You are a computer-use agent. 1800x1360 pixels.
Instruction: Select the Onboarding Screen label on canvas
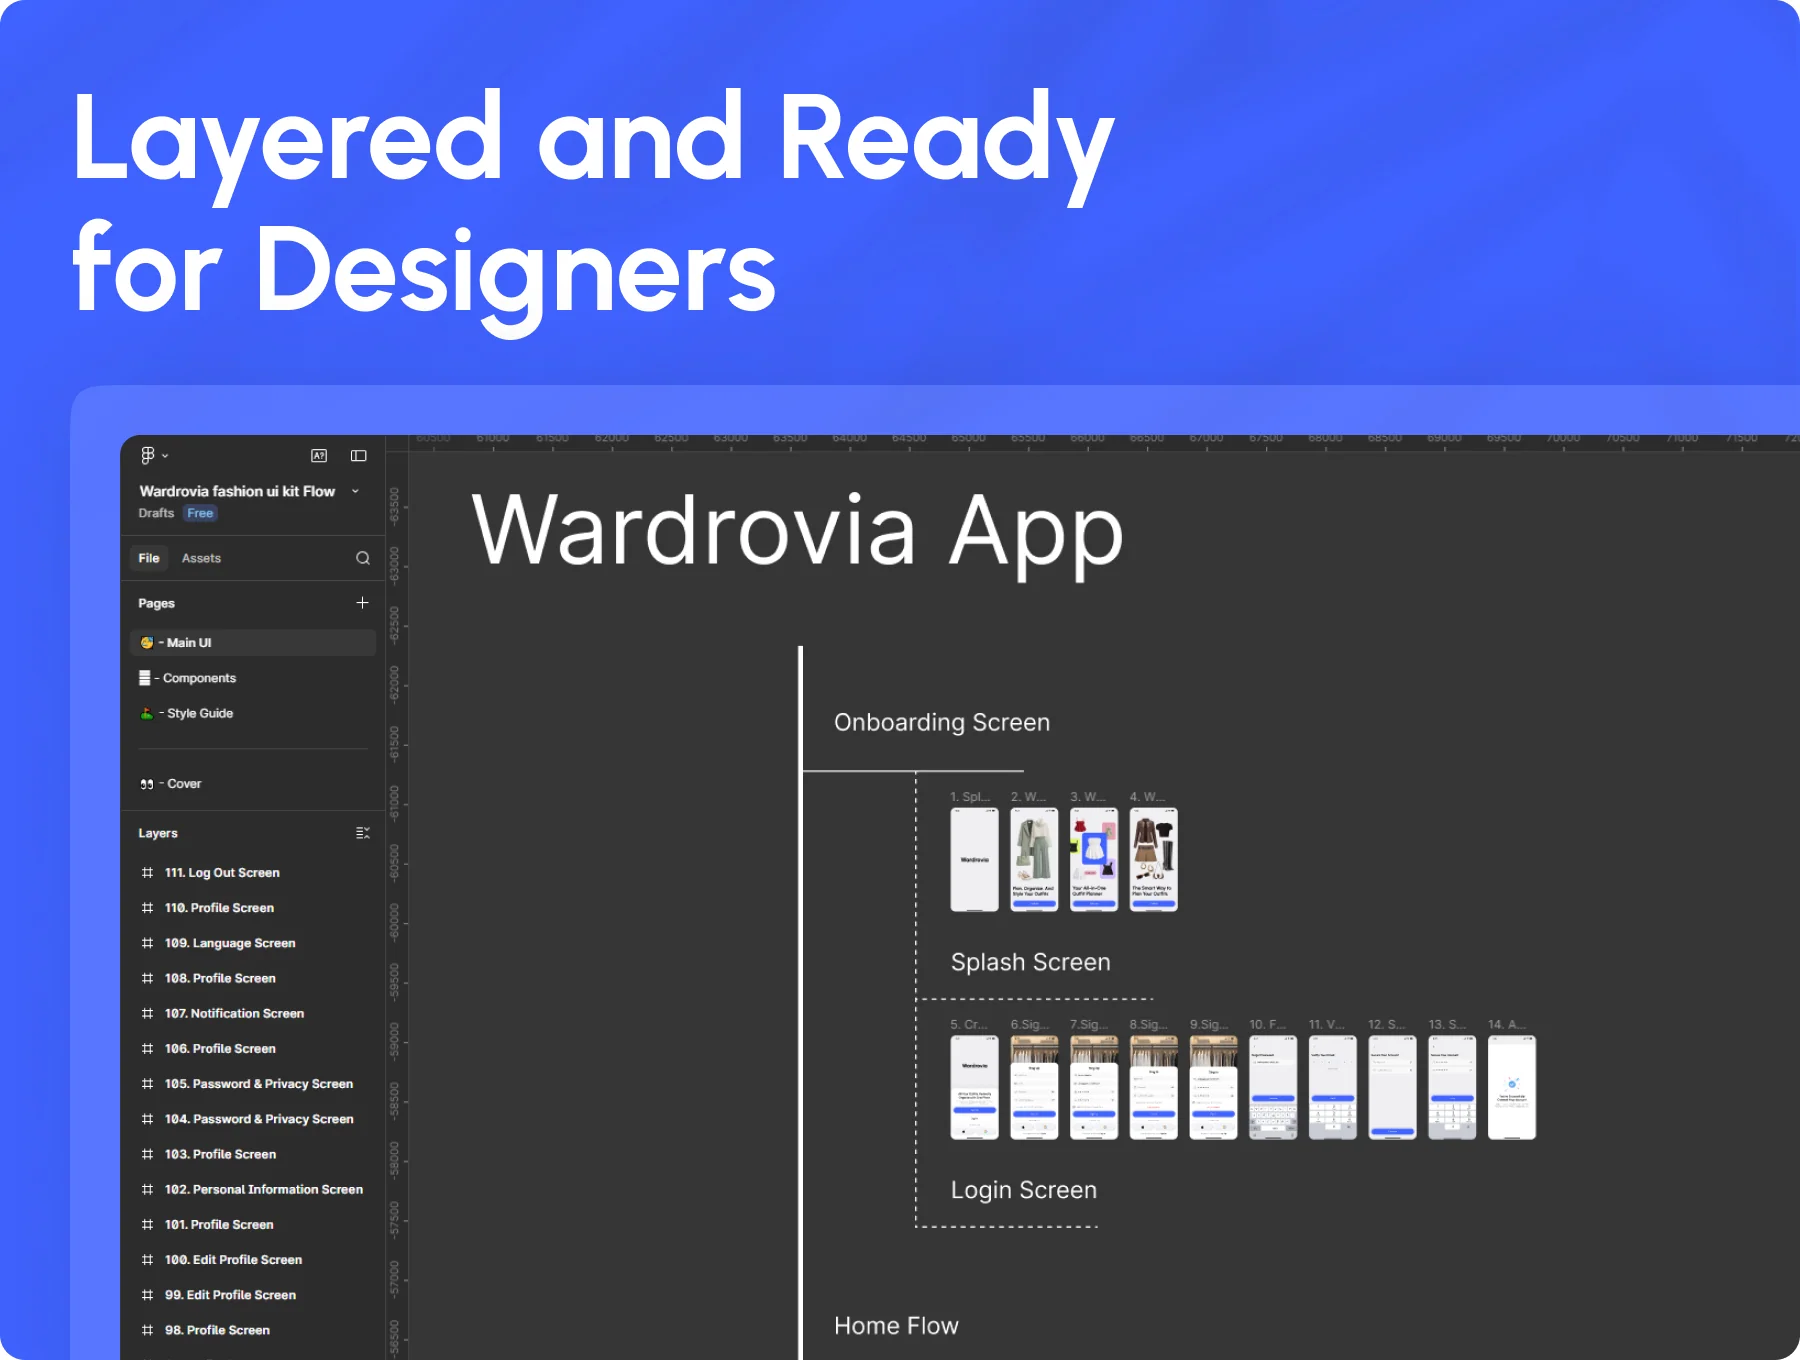(x=942, y=722)
